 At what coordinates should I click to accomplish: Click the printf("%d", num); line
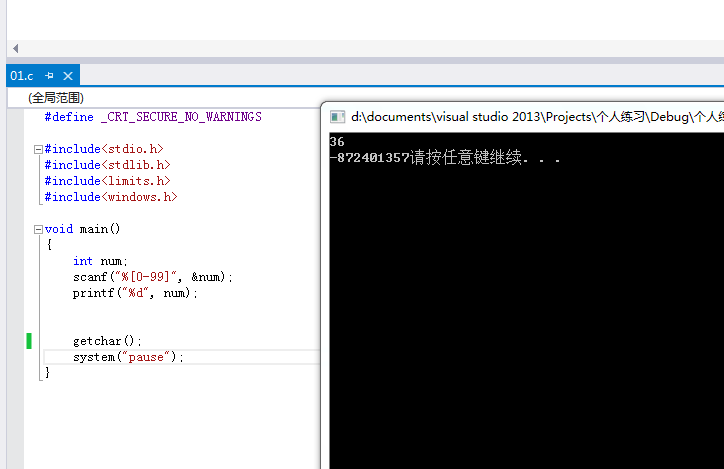pyautogui.click(x=135, y=293)
